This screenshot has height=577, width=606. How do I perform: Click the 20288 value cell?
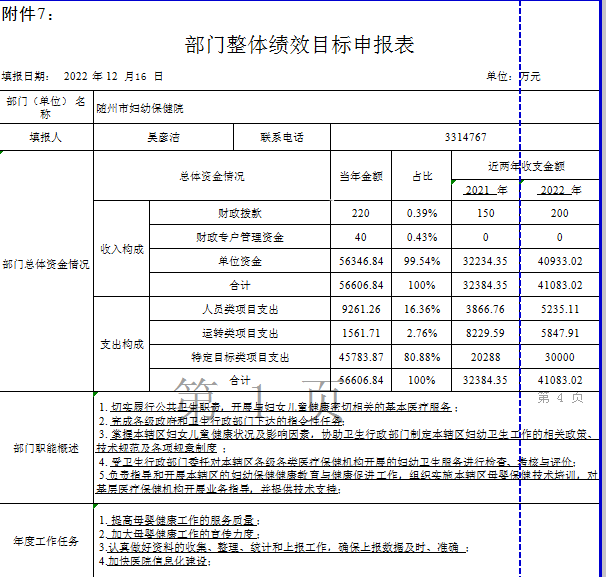pos(485,357)
